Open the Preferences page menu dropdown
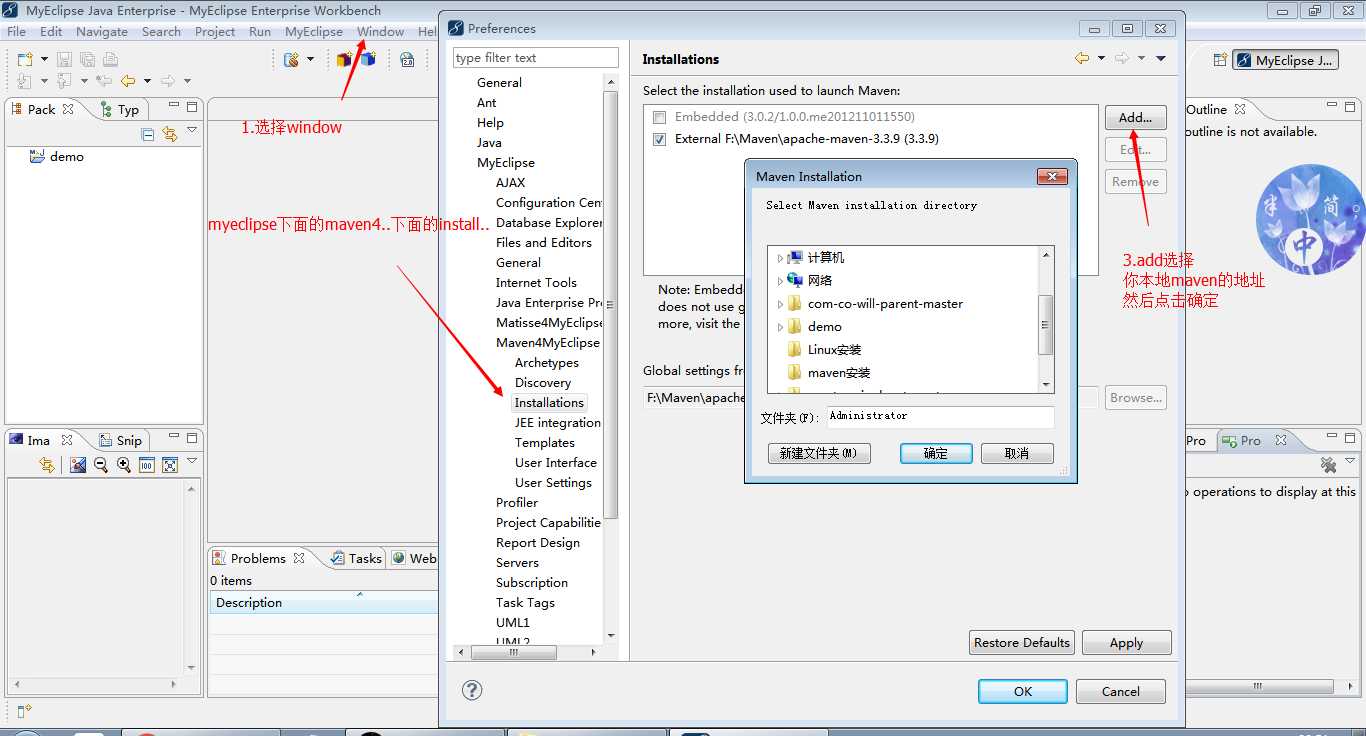Image resolution: width=1366 pixels, height=736 pixels. point(1161,59)
